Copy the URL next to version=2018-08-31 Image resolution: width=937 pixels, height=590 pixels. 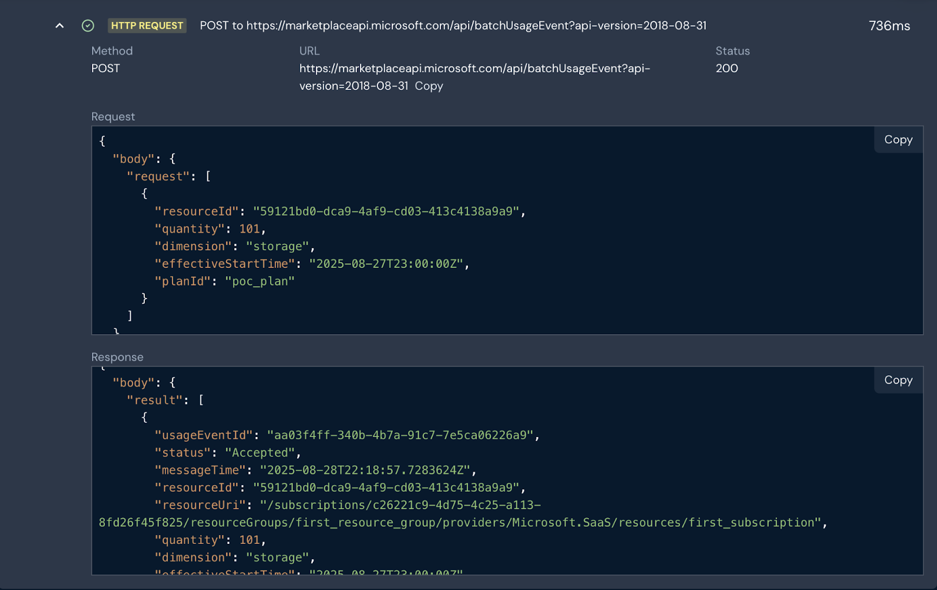pyautogui.click(x=429, y=86)
